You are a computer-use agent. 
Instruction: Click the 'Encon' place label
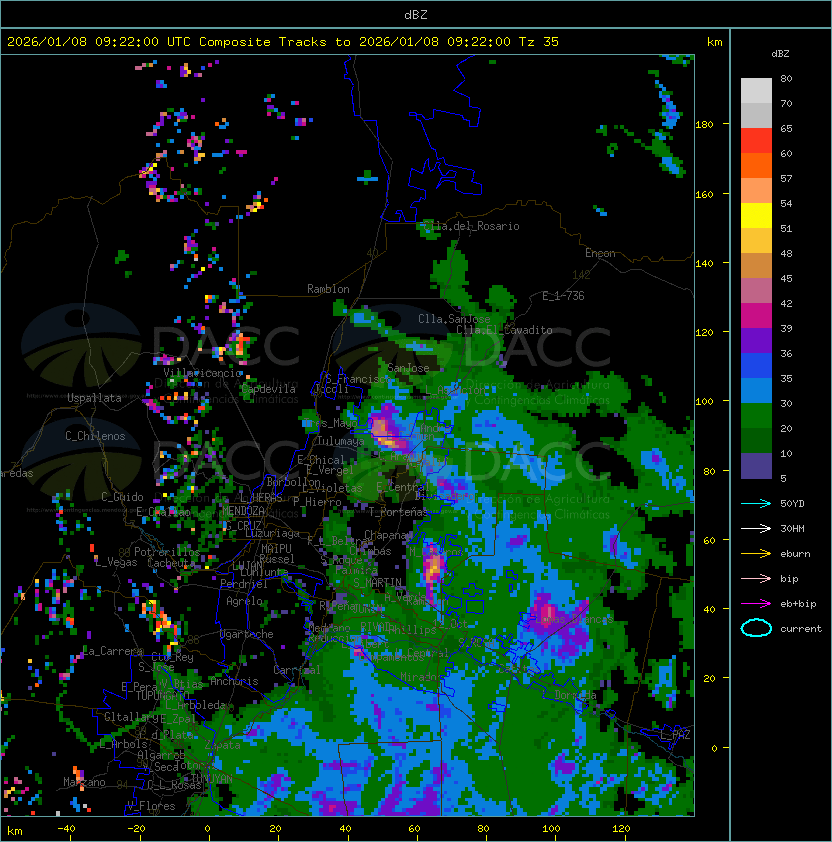[600, 253]
